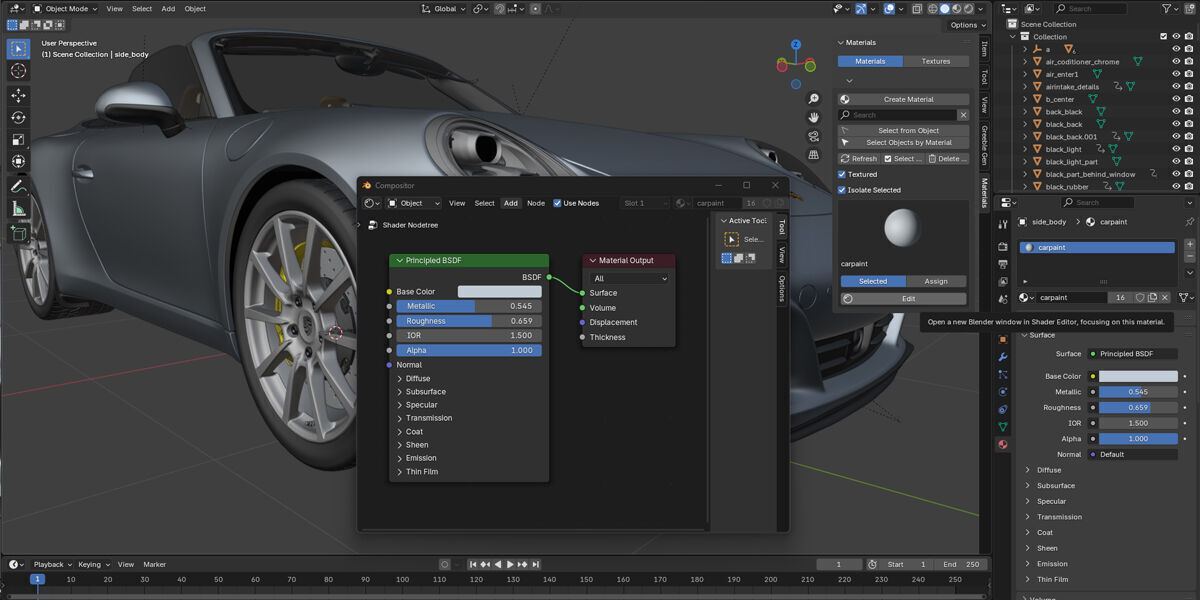Image resolution: width=1200 pixels, height=600 pixels.
Task: Uncheck the Textured checkbox
Action: (x=842, y=174)
